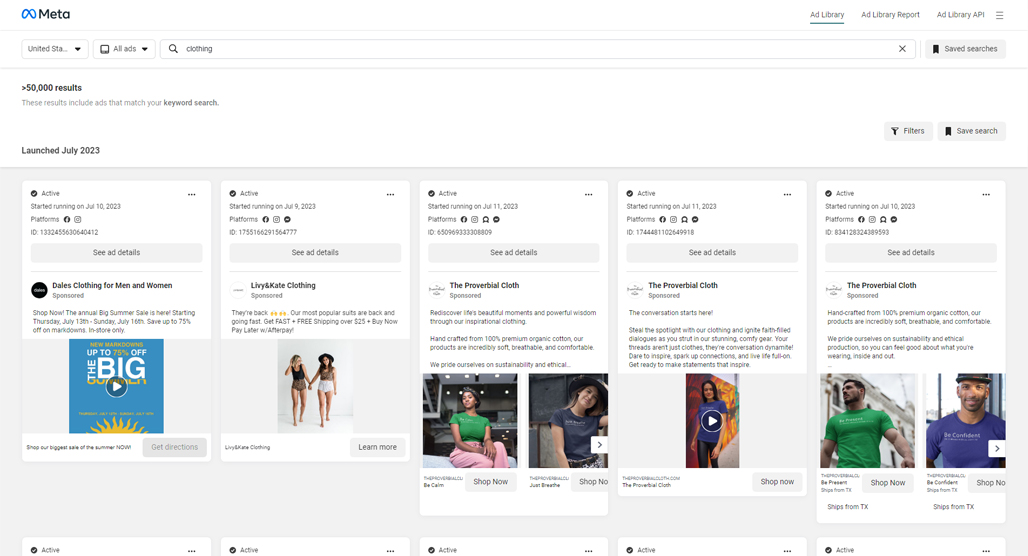The height and width of the screenshot is (556, 1028).
Task: Open Be Confident blue shirt image
Action: [x=966, y=421]
